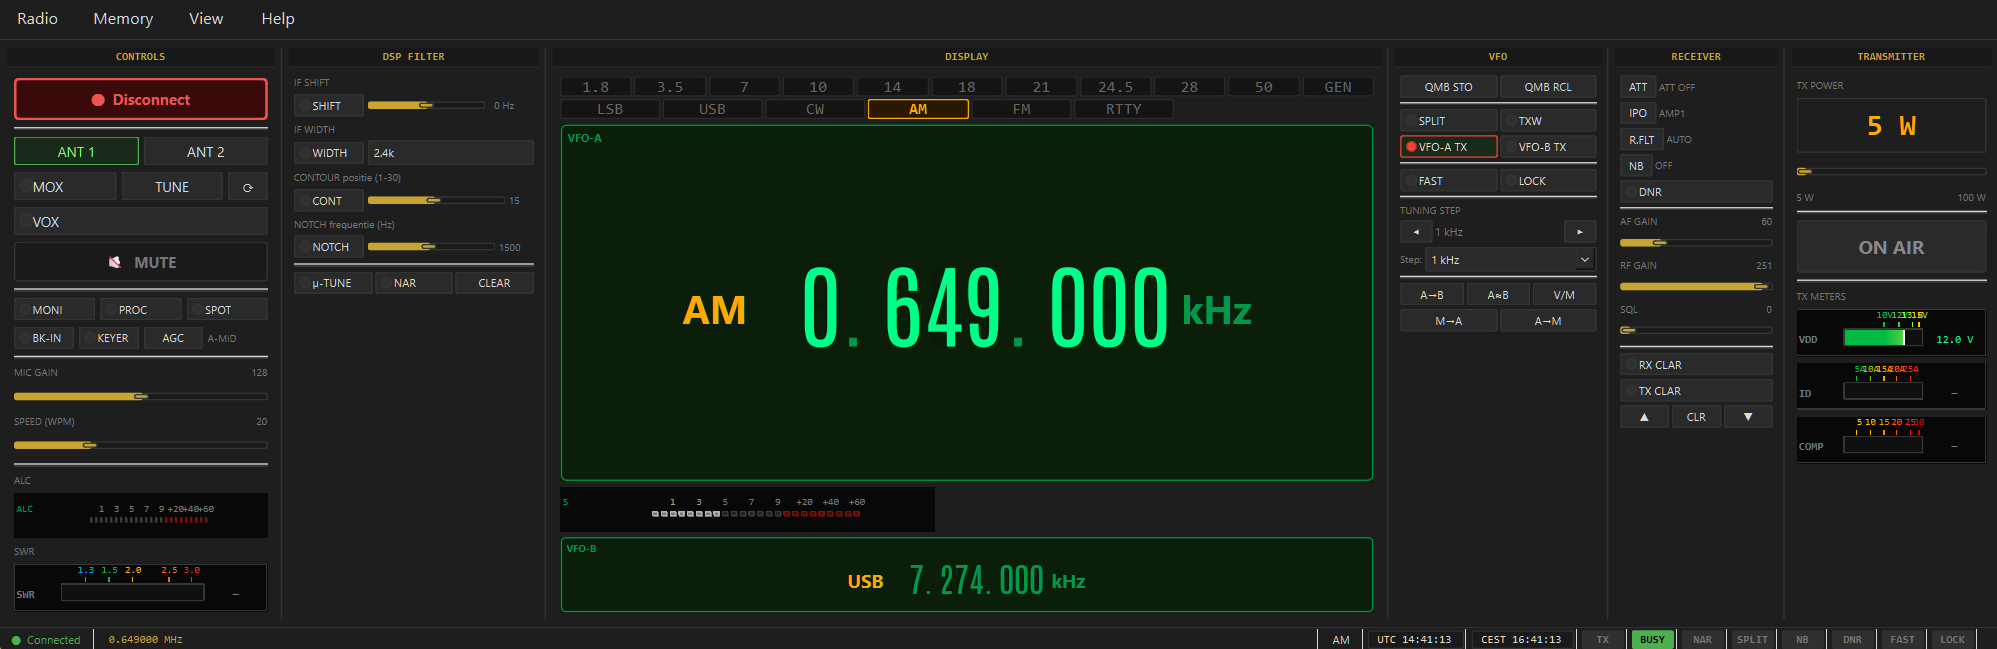Click the clarifier down triangle button

click(1748, 417)
